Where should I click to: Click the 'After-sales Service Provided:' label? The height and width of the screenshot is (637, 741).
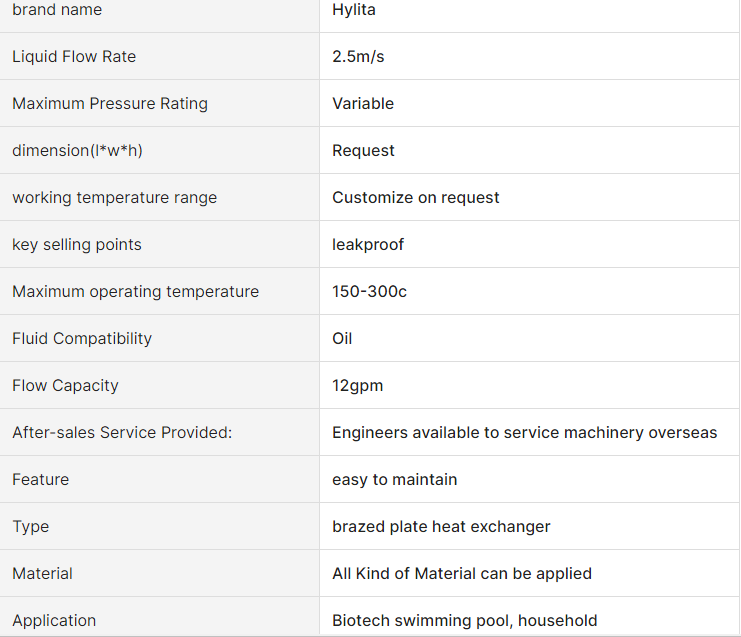(122, 433)
